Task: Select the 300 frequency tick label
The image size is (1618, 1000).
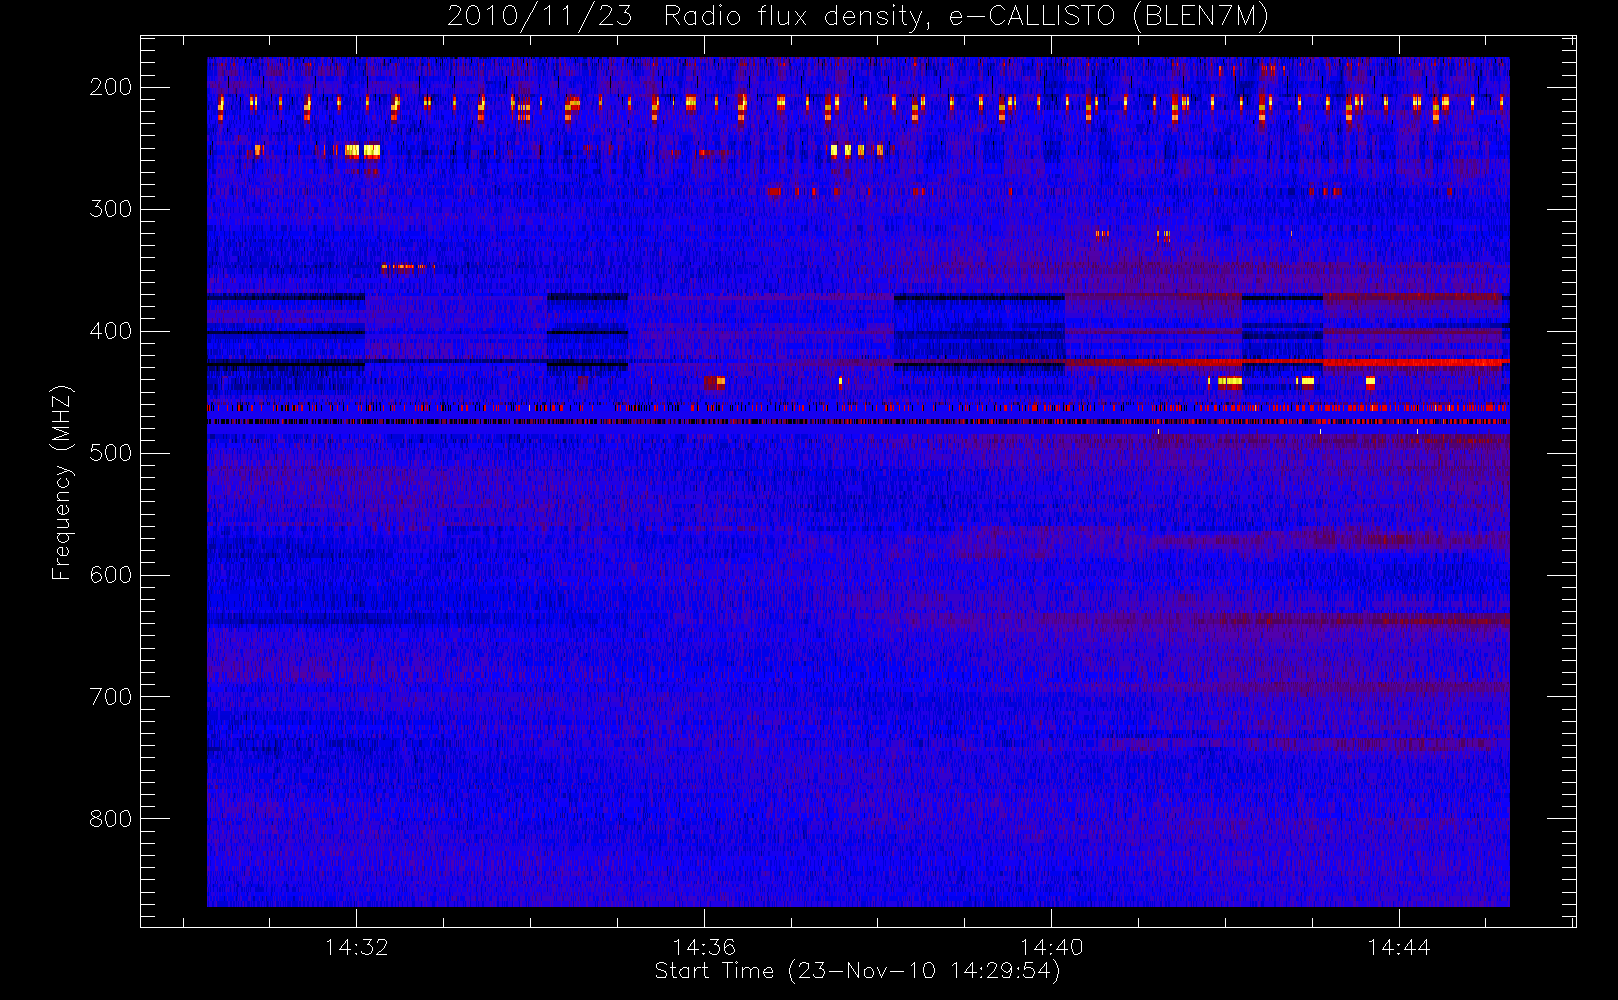Action: pos(110,209)
